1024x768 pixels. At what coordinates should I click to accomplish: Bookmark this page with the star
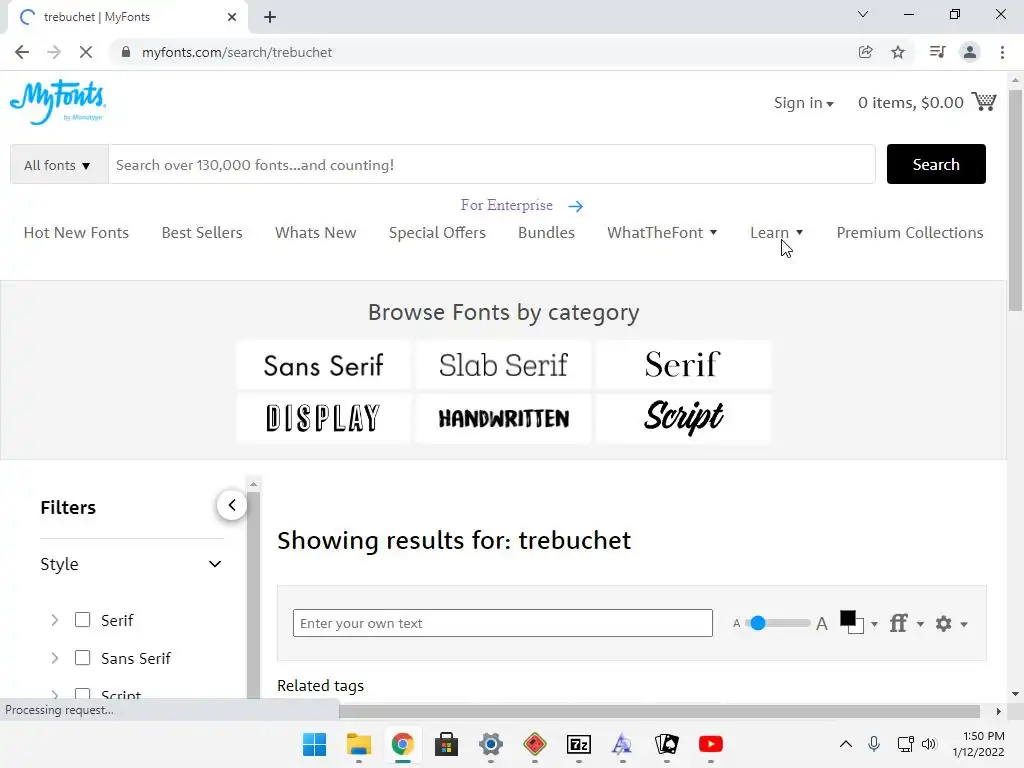click(x=898, y=52)
